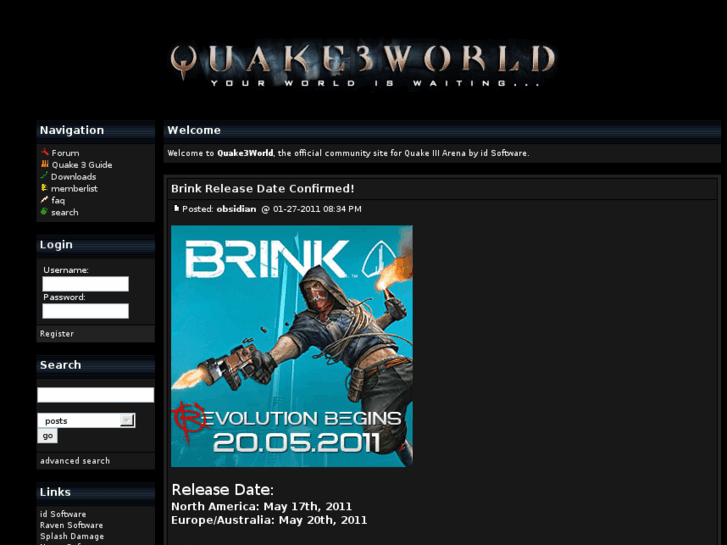
Task: Click the yellow icon beside memberlist
Action: click(44, 188)
